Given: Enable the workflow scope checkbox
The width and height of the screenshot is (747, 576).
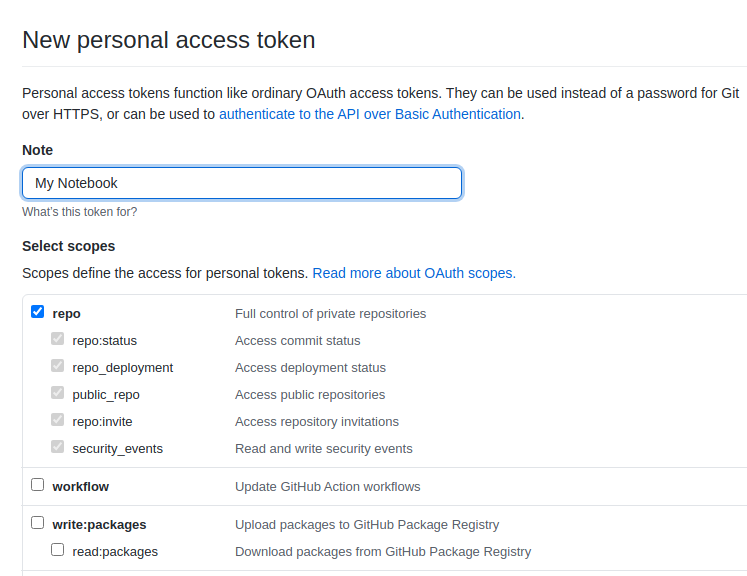Looking at the screenshot, I should tap(38, 485).
